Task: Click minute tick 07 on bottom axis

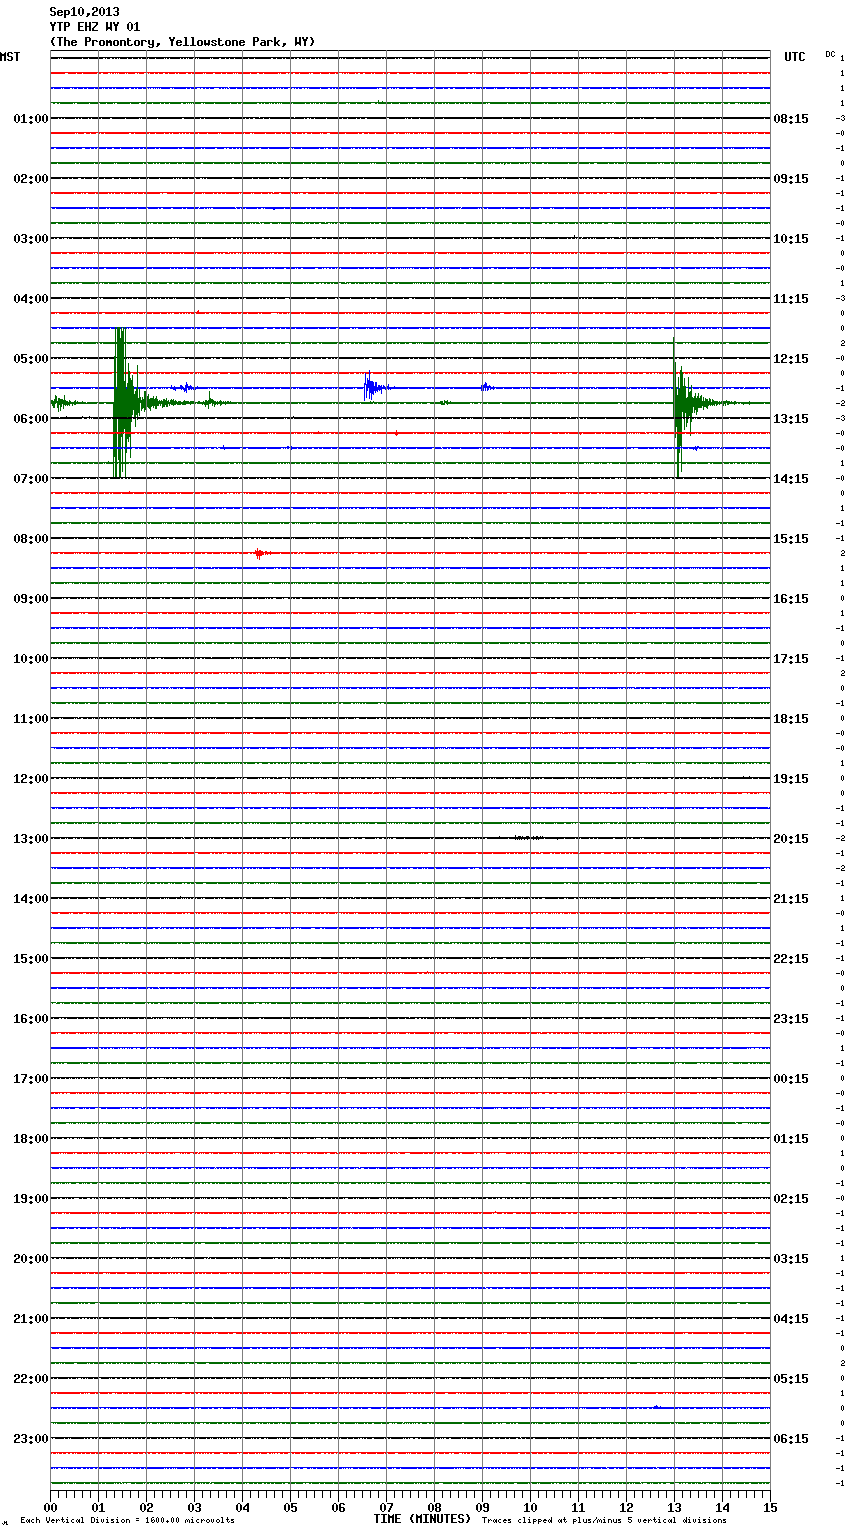Action: pyautogui.click(x=386, y=1507)
